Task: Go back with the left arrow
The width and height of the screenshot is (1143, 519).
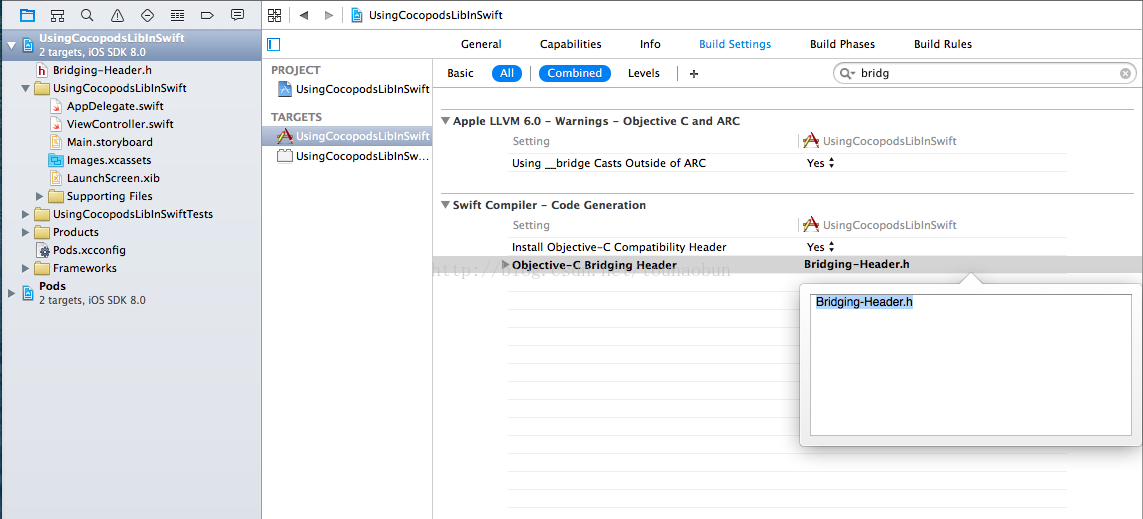Action: click(x=304, y=15)
